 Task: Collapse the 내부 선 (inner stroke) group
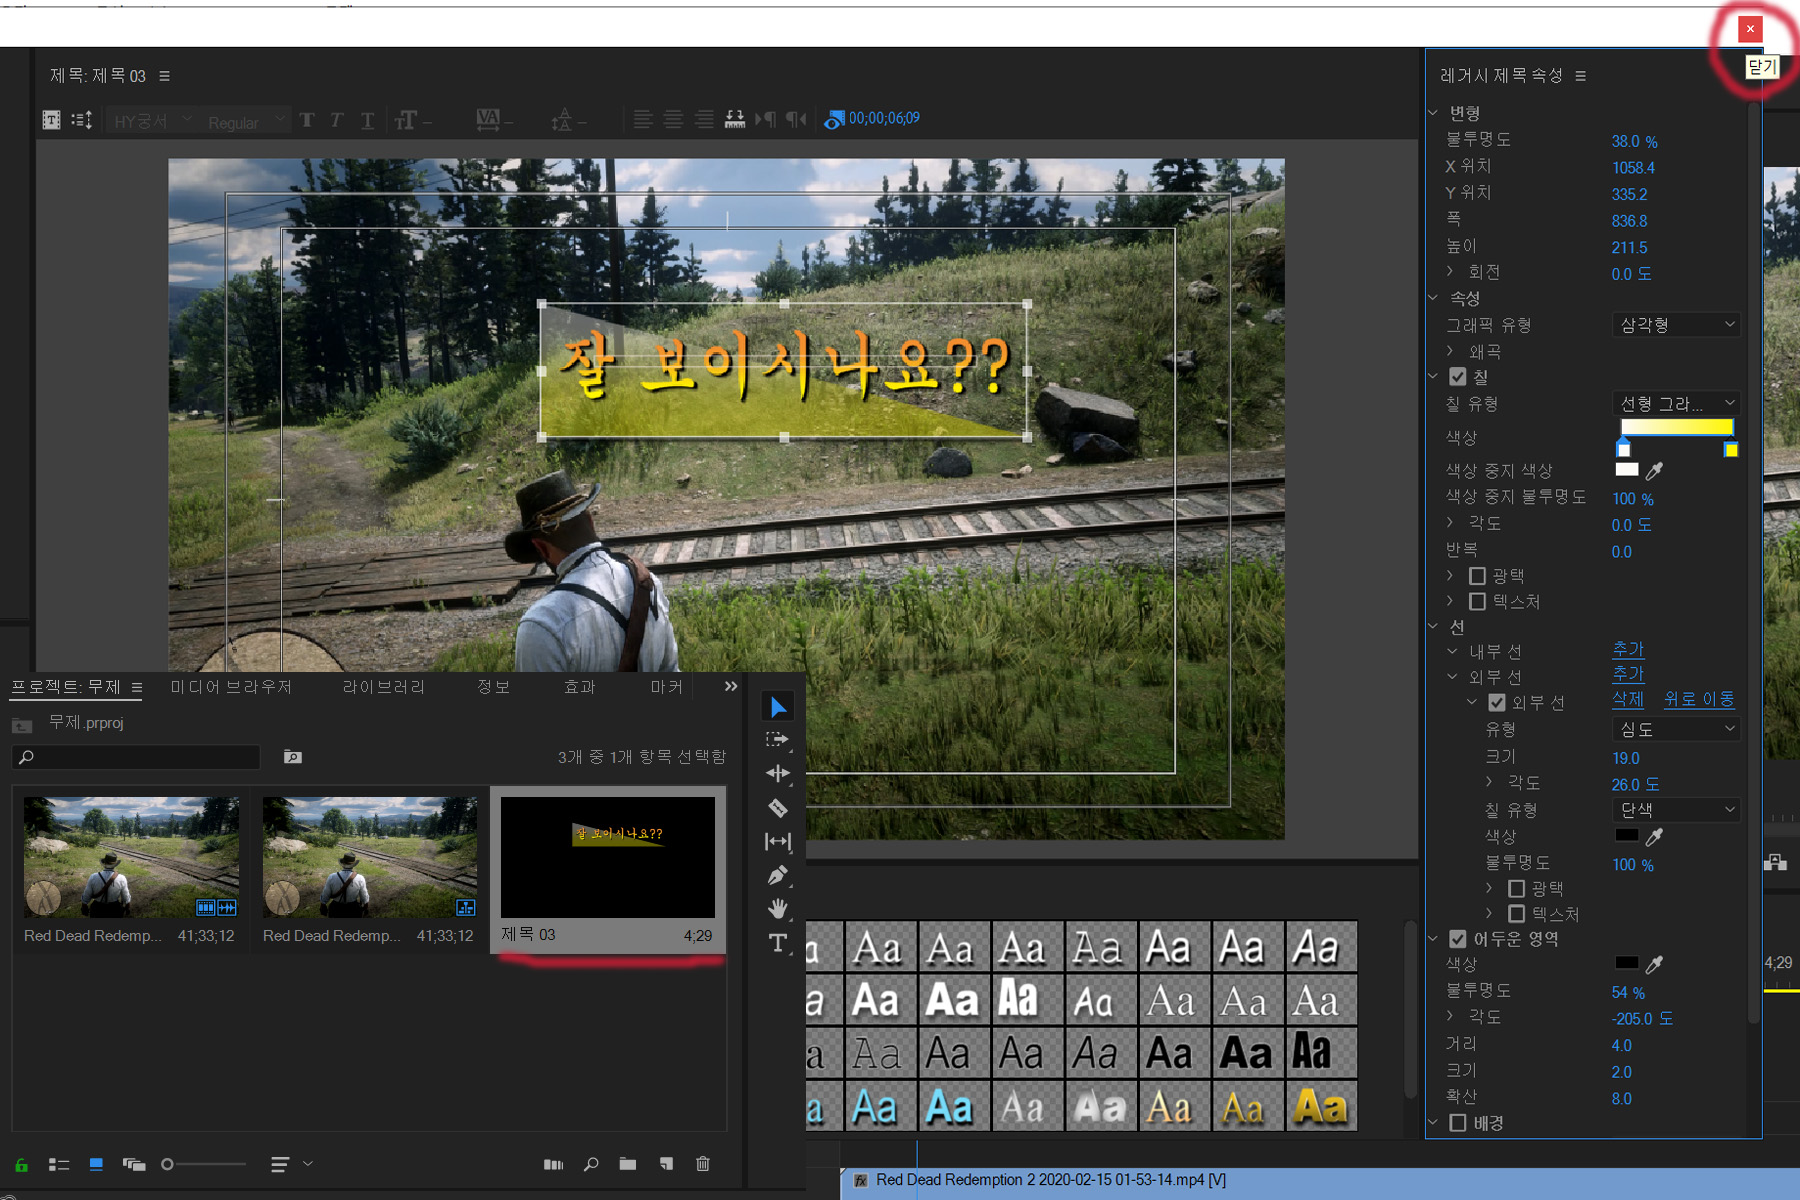[x=1452, y=651]
